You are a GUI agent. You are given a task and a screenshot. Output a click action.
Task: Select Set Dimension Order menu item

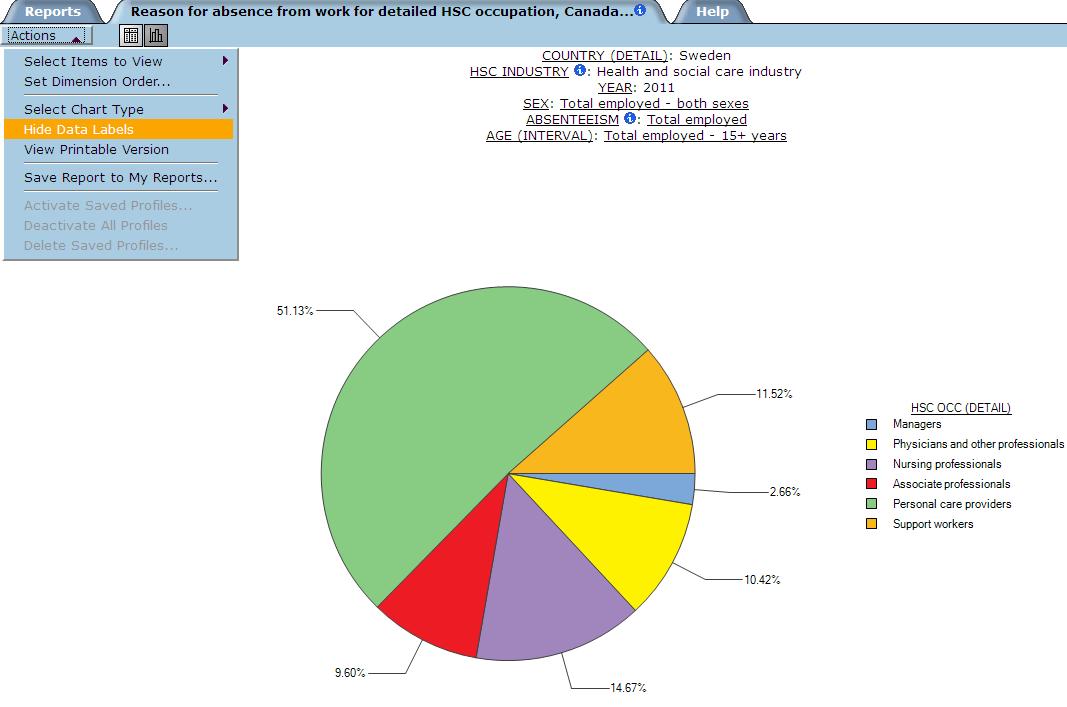(97, 82)
